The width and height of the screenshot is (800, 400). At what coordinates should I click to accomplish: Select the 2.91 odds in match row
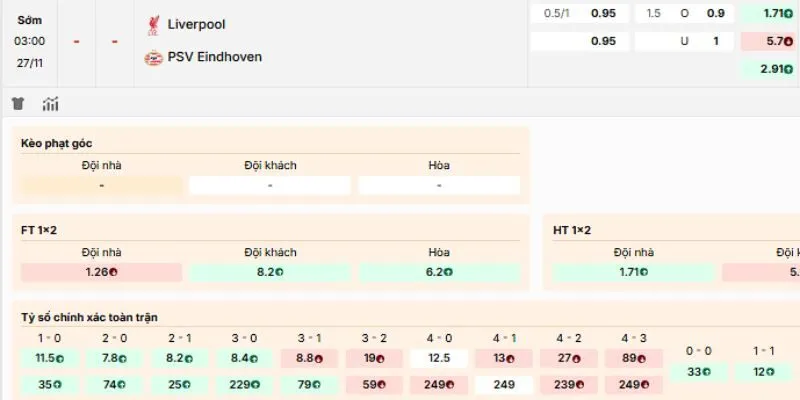pos(769,69)
